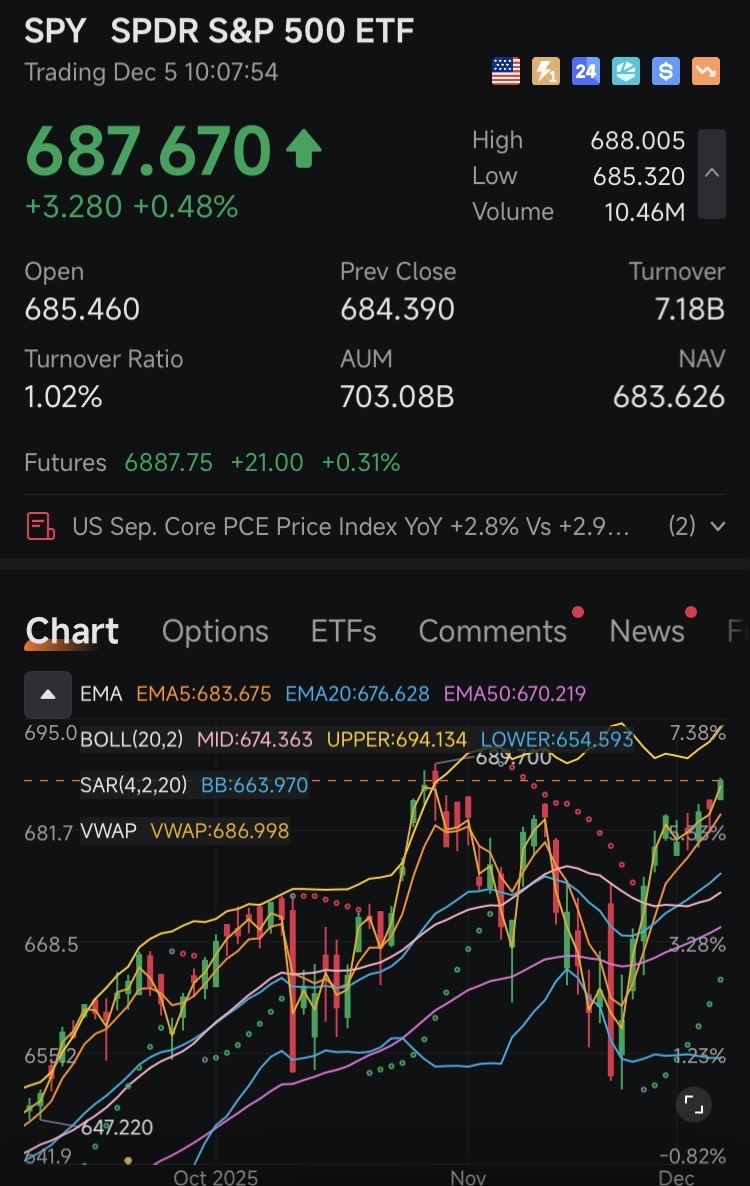Screen dimensions: 750x1186
Task: Tap the lightning bolt level-1 quote icon
Action: pos(546,72)
